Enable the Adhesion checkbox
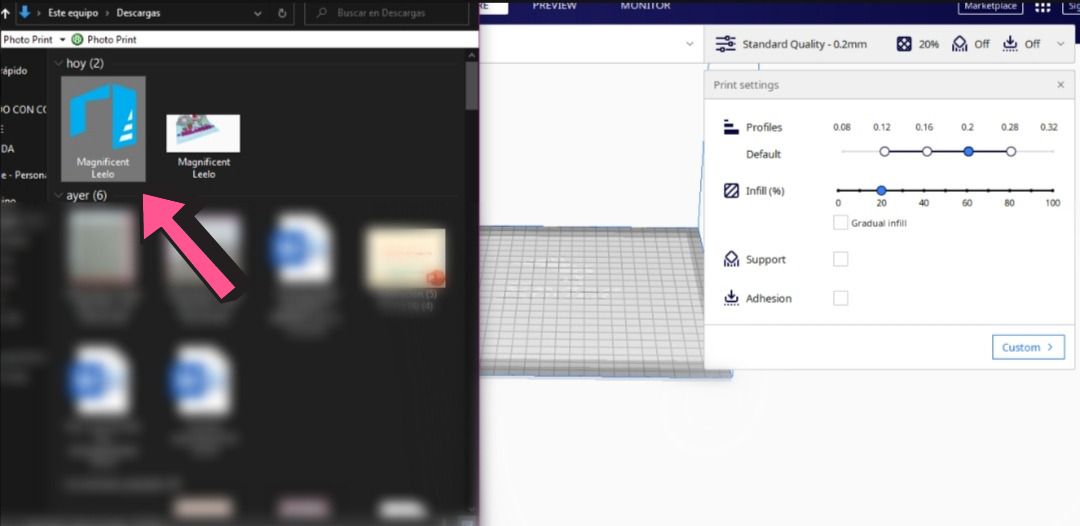The image size is (1080, 526). 840,298
